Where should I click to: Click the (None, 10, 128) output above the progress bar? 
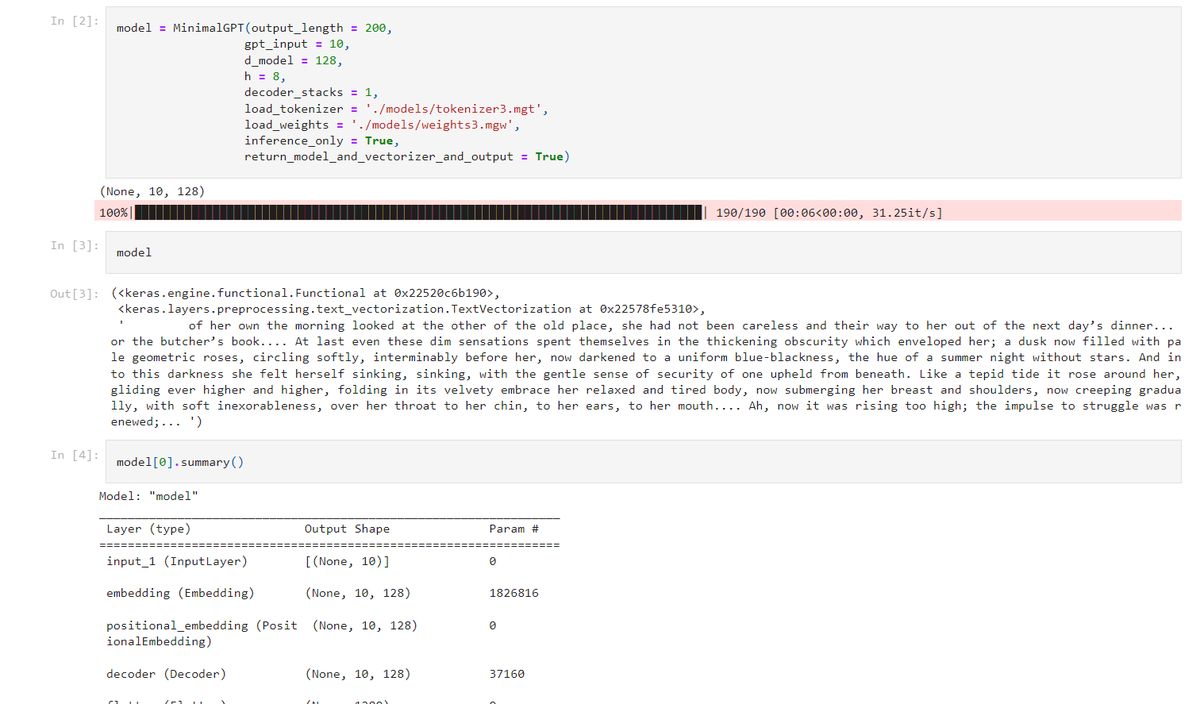pos(153,191)
